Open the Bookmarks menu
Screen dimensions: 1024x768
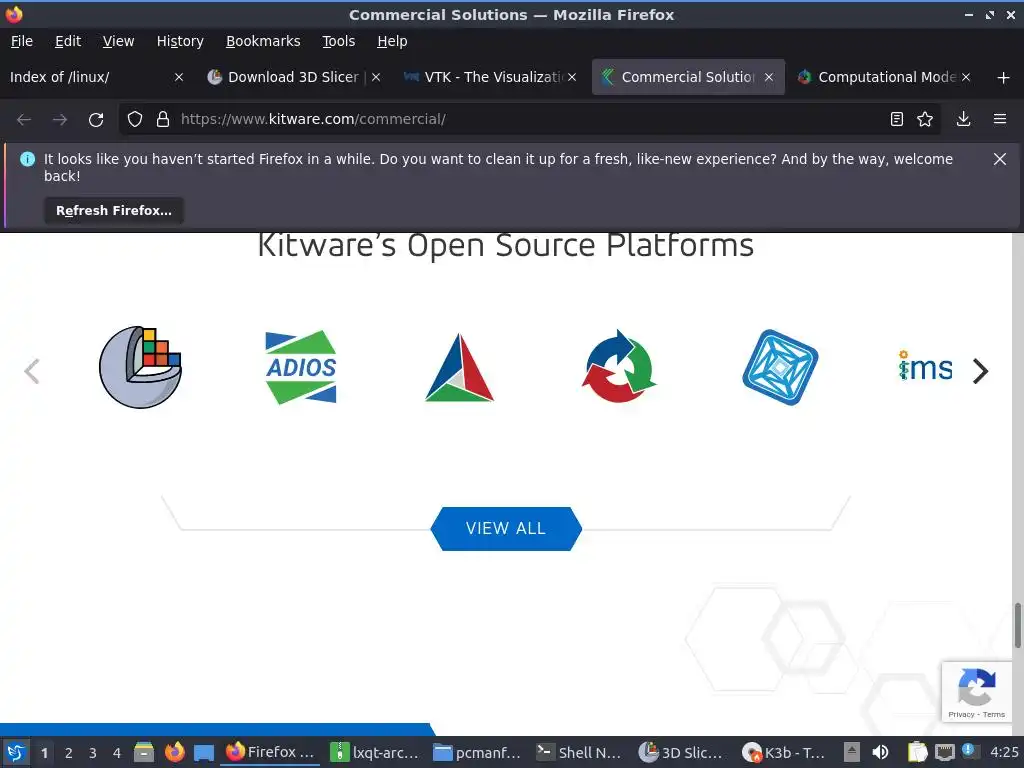pyautogui.click(x=263, y=41)
